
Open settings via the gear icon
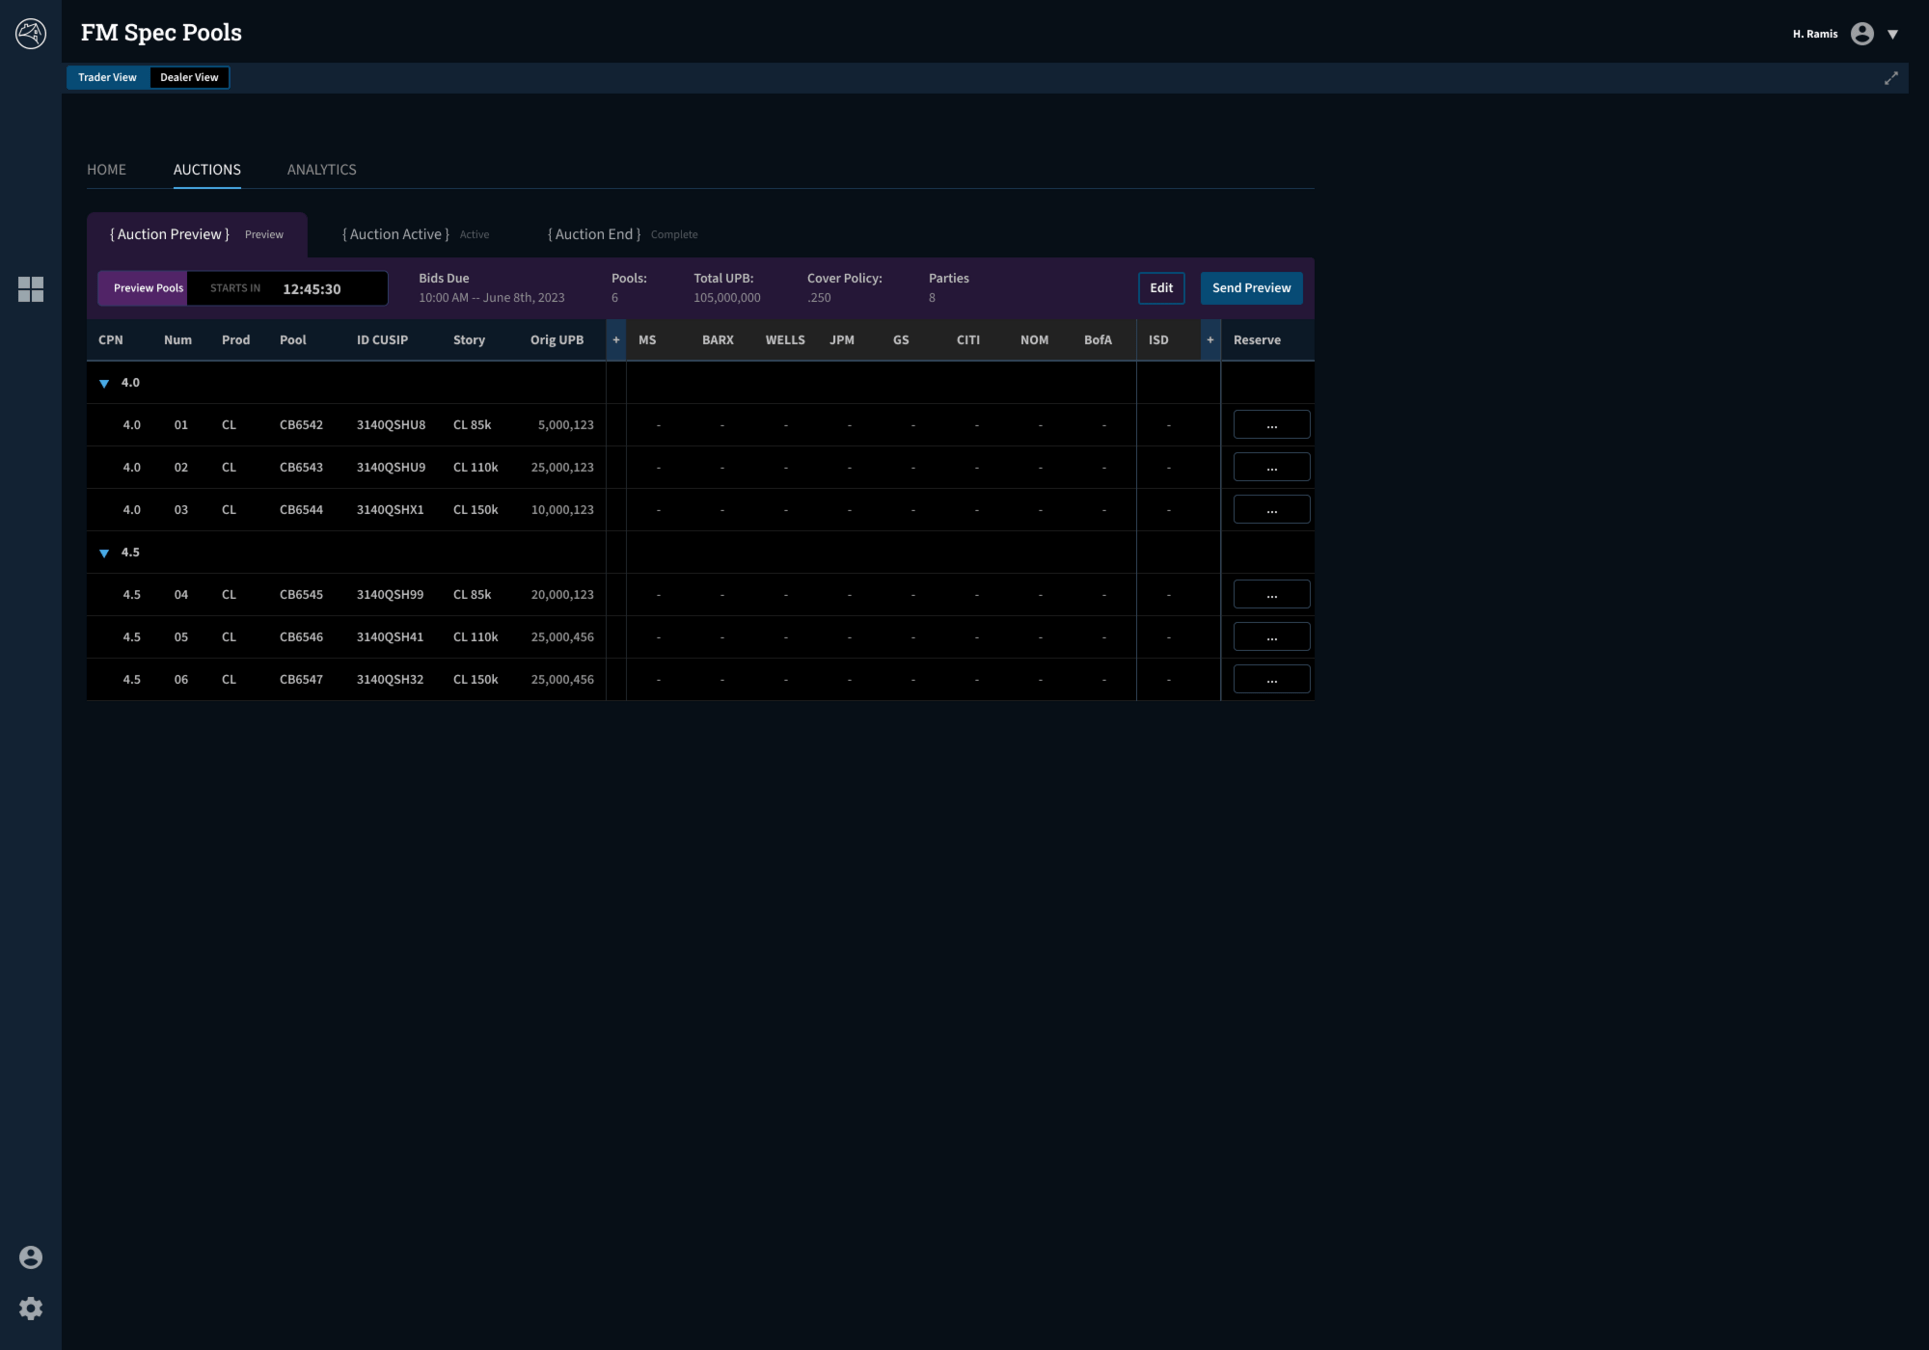click(31, 1308)
